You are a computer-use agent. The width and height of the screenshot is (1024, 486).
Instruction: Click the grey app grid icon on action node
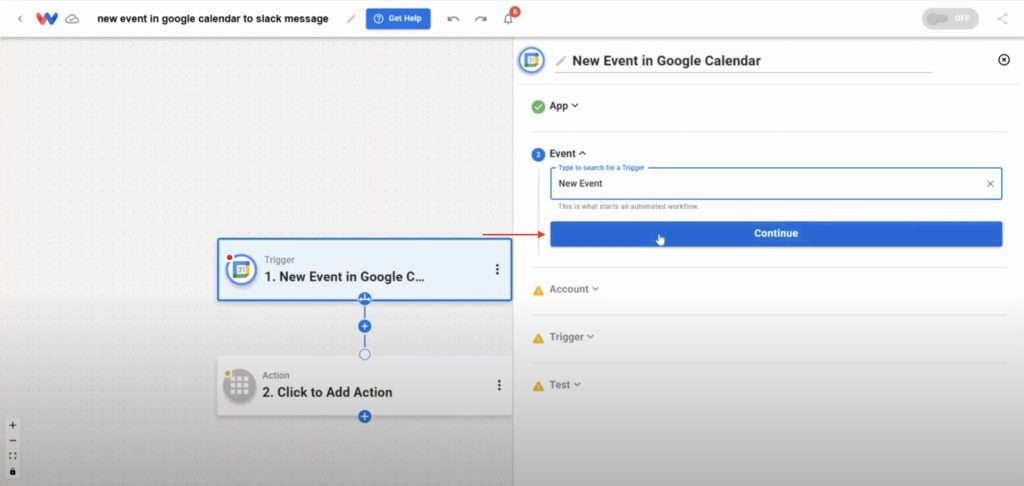pos(239,385)
